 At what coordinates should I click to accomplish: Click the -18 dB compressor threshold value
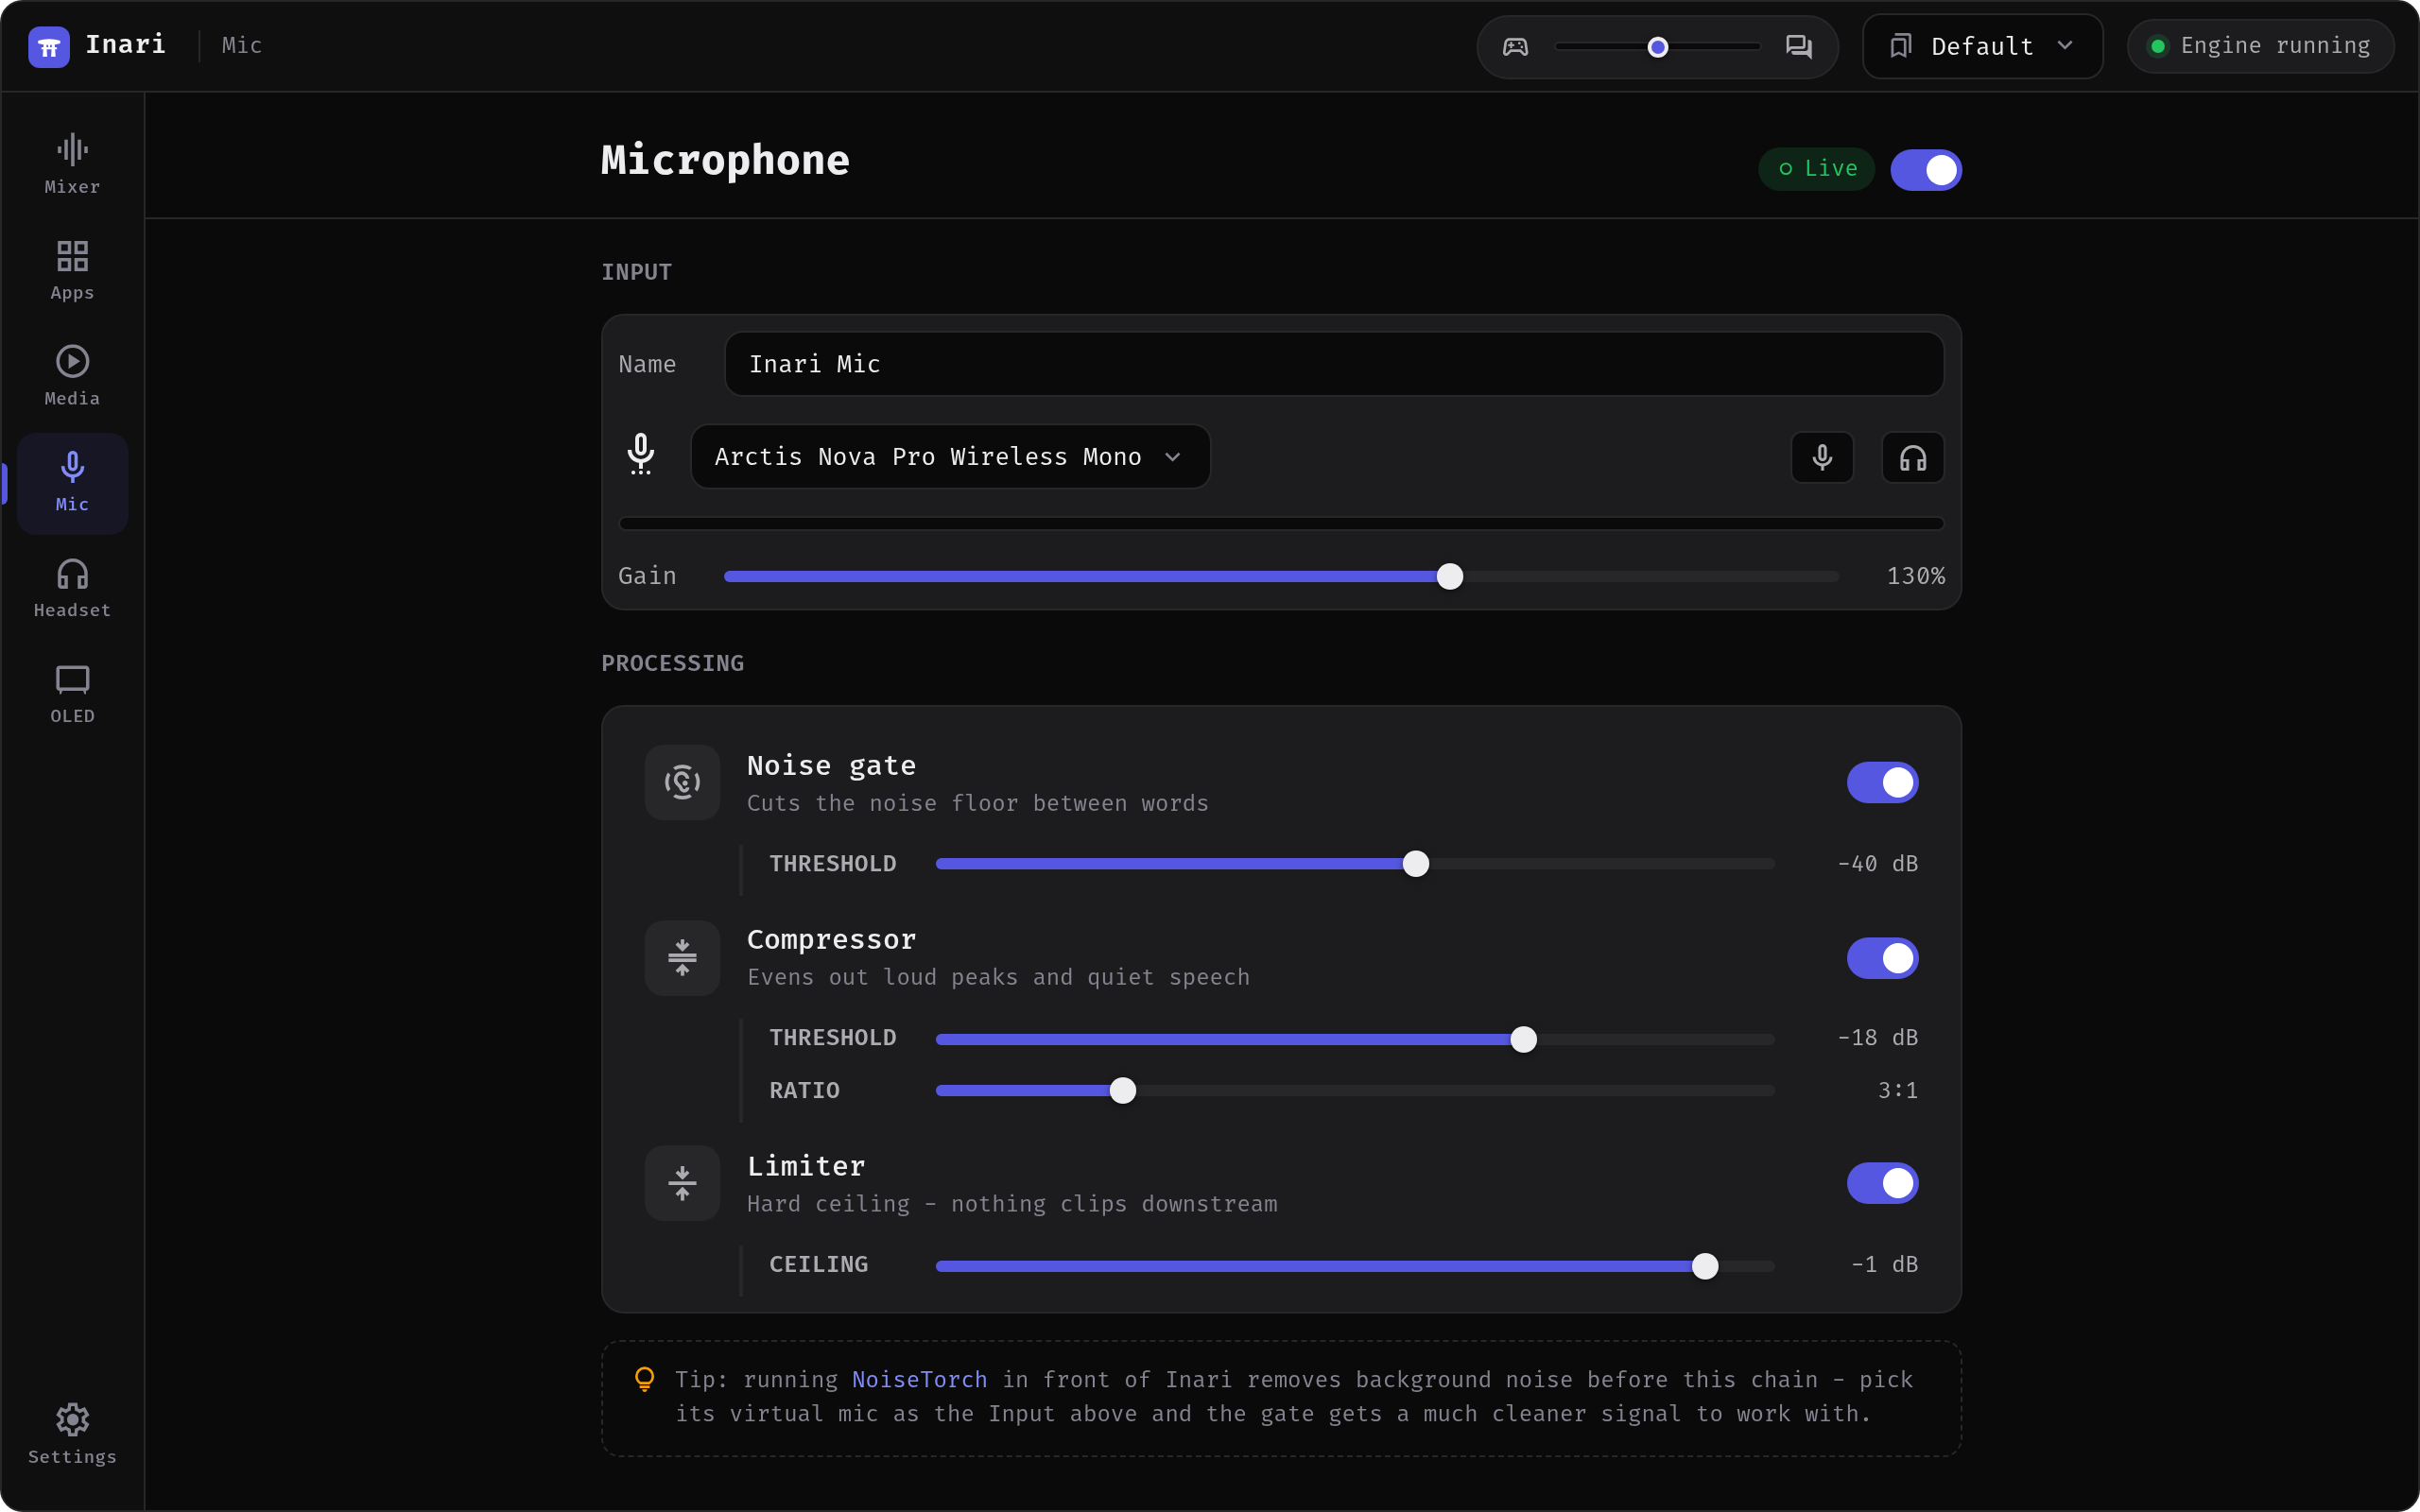coord(1877,1038)
